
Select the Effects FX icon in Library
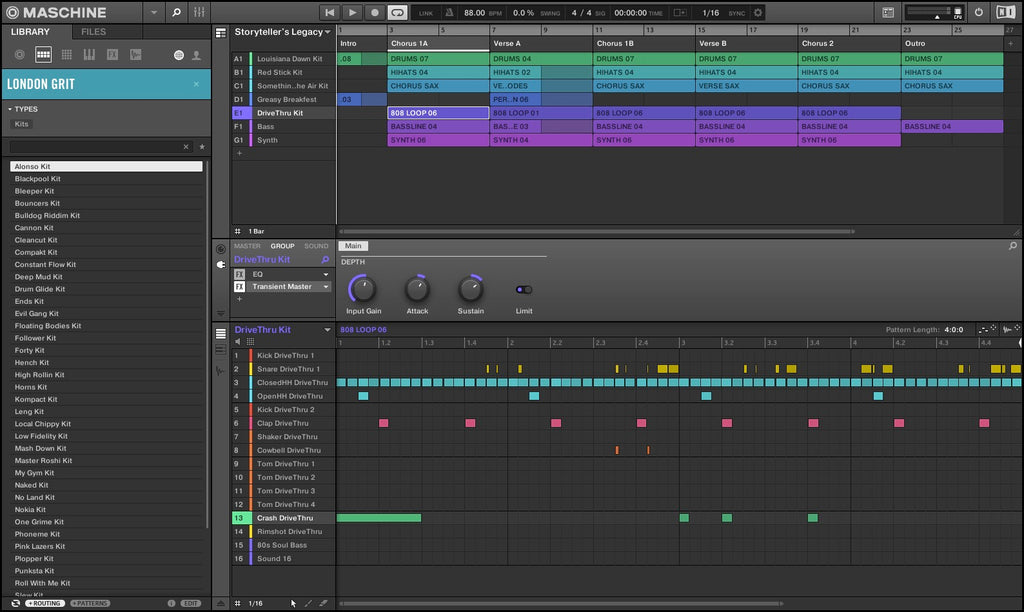[x=112, y=54]
